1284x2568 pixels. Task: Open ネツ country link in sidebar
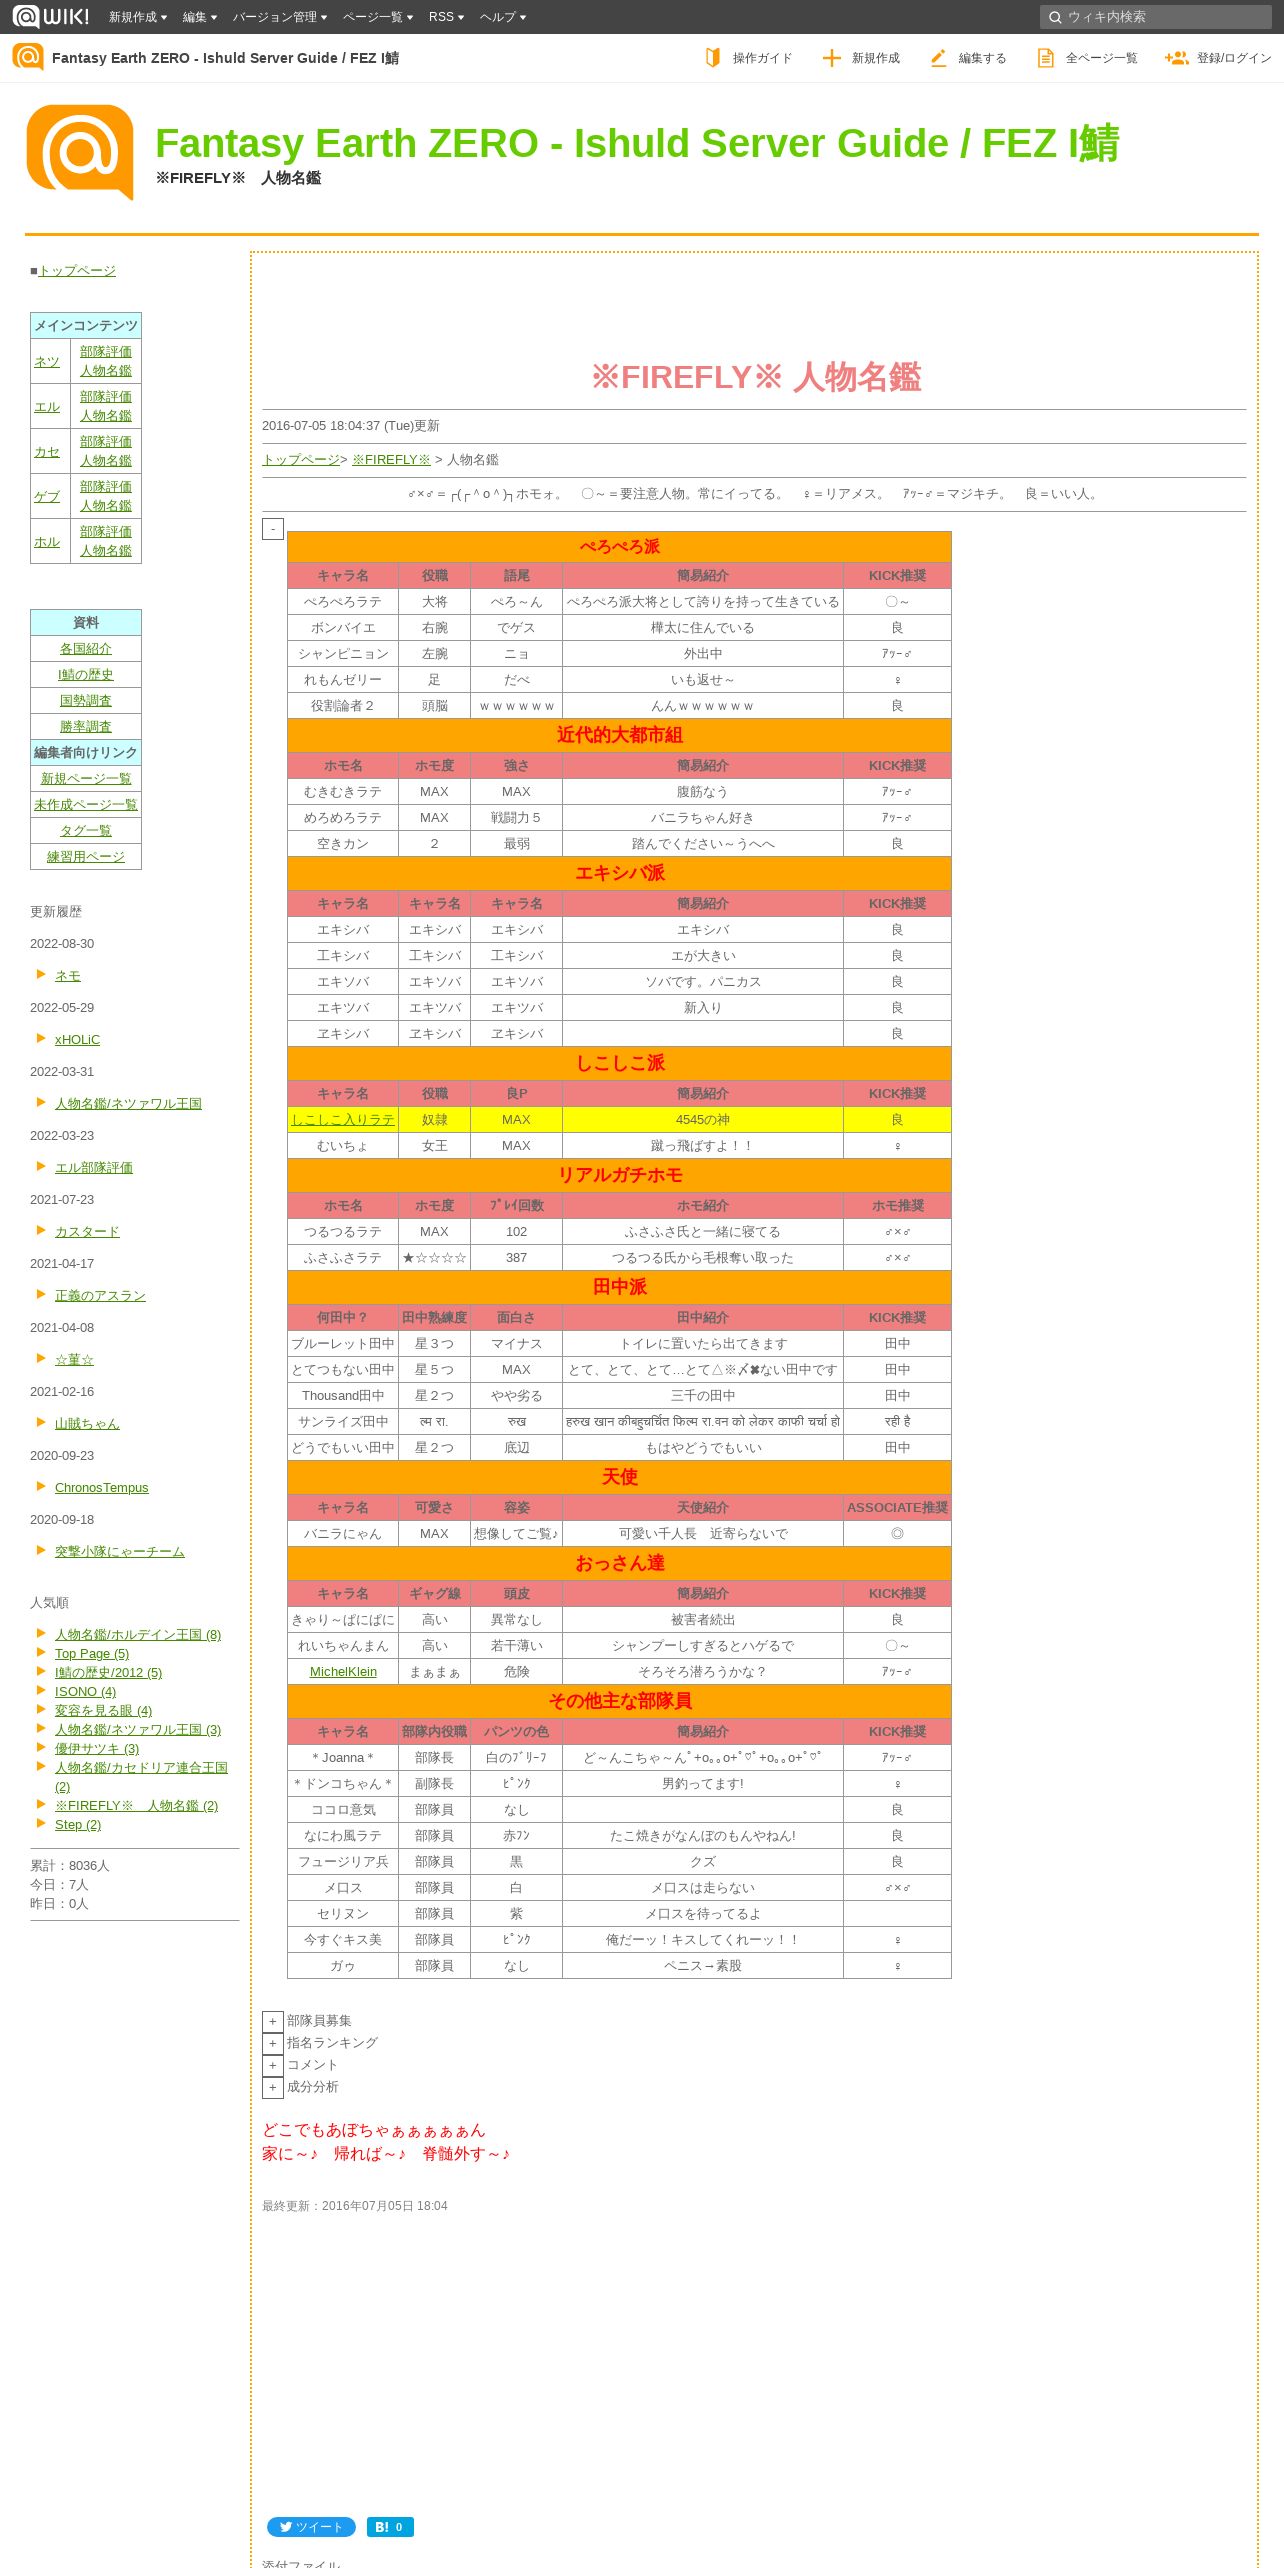47,362
